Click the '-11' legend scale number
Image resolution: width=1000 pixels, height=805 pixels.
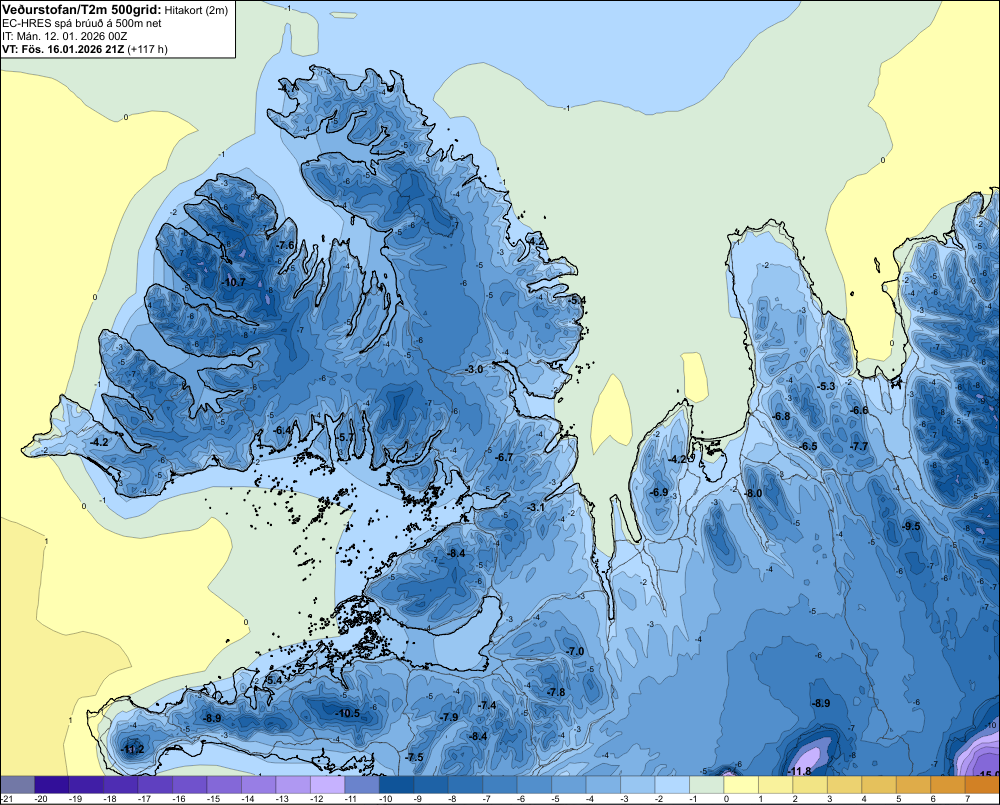[352, 799]
